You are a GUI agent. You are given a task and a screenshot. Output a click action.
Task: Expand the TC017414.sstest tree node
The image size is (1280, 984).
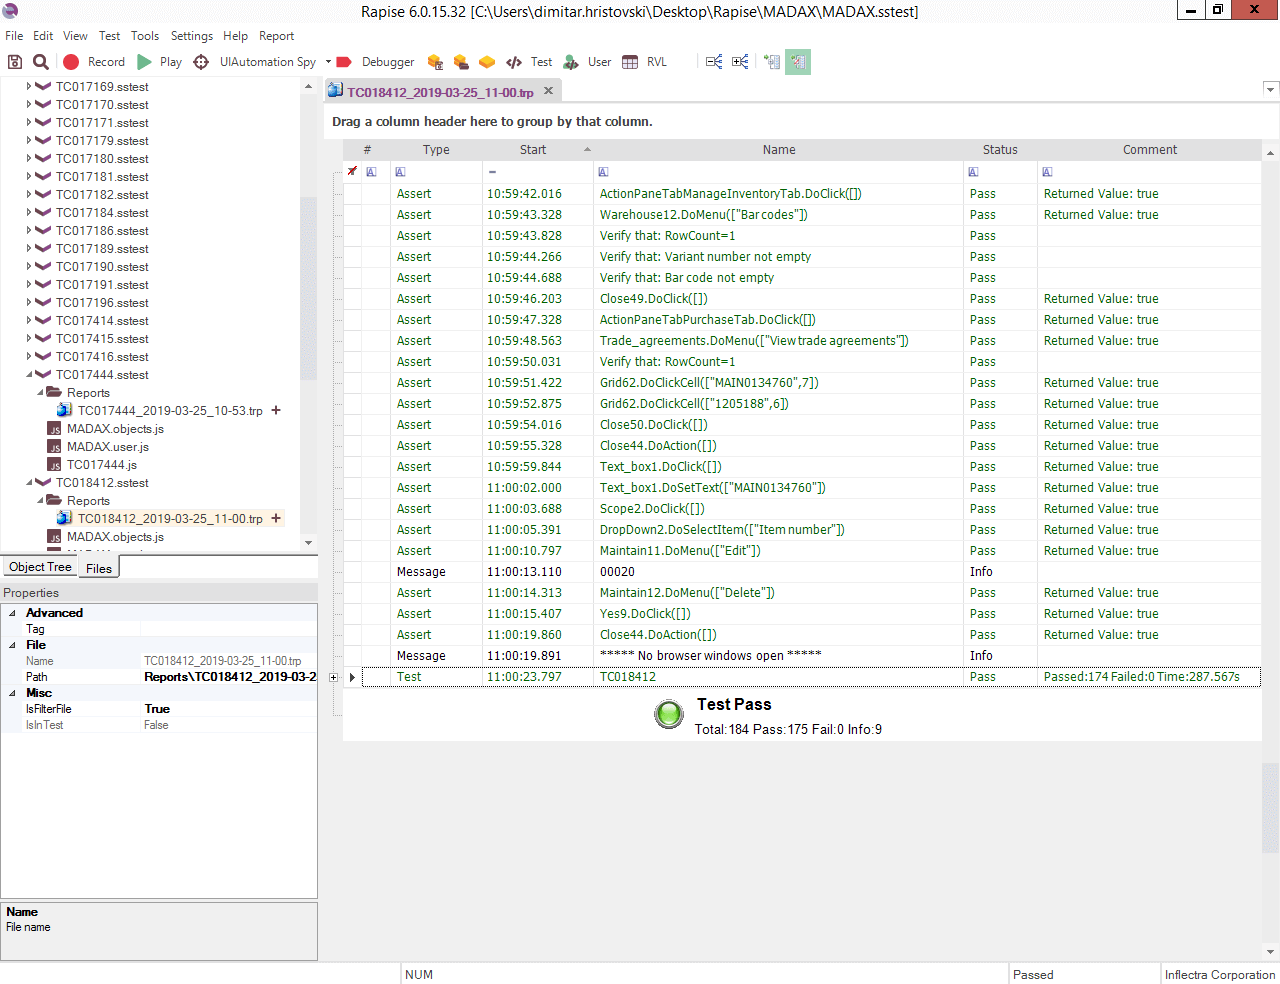point(29,320)
